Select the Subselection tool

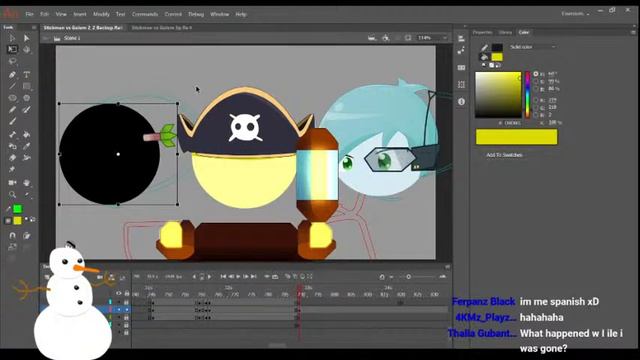click(x=27, y=38)
